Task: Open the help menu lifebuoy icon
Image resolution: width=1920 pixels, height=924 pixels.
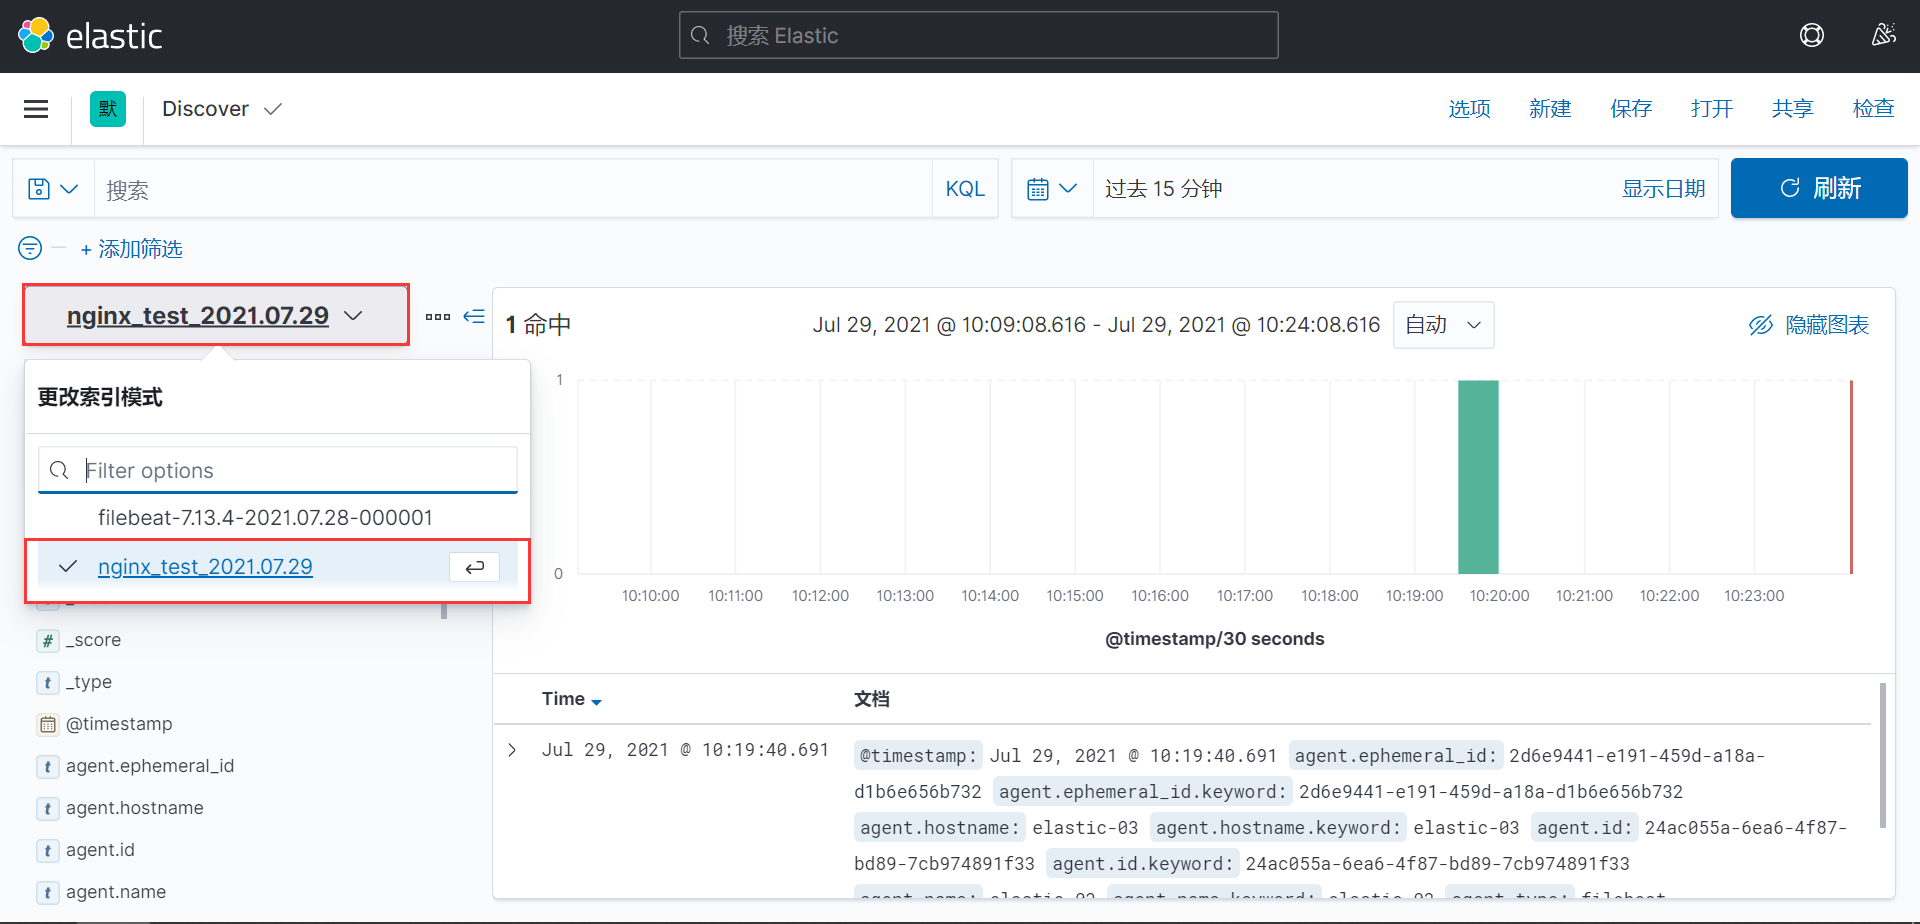Action: click(1812, 36)
